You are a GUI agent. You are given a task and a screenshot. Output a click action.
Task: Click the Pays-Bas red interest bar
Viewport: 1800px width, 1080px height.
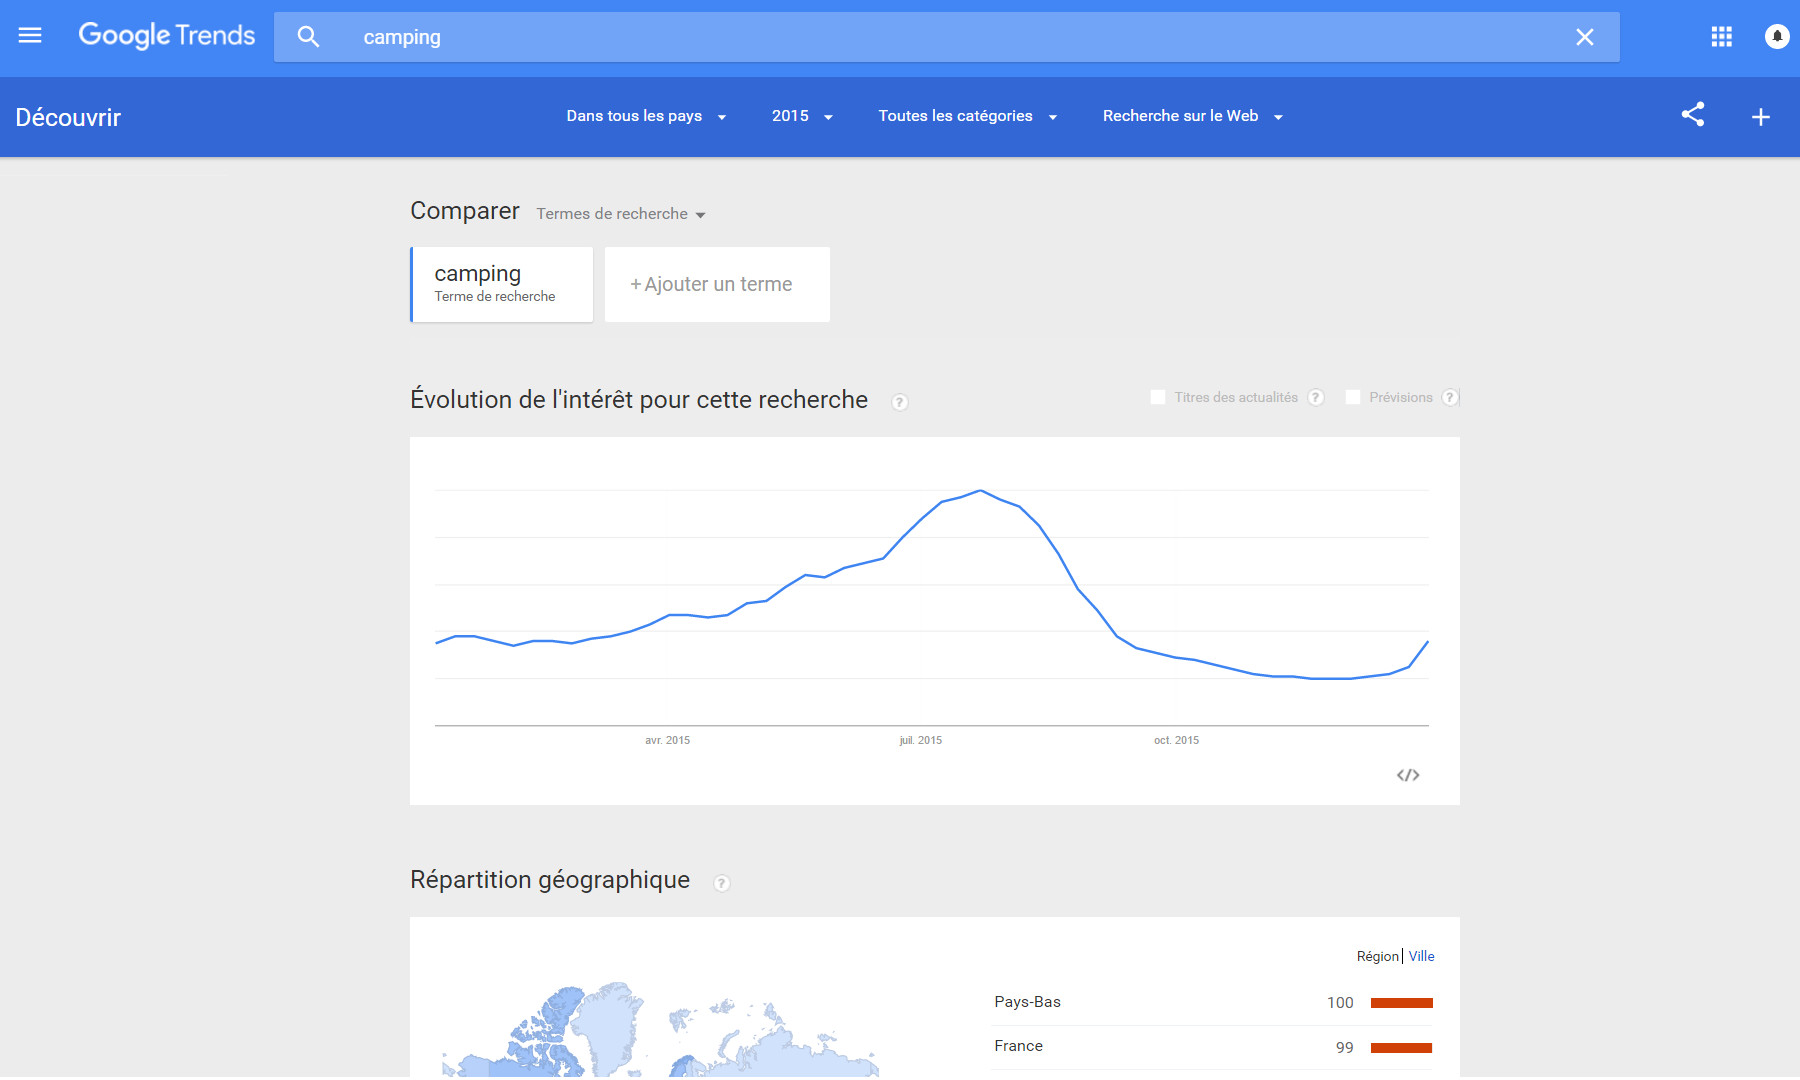(1401, 1003)
